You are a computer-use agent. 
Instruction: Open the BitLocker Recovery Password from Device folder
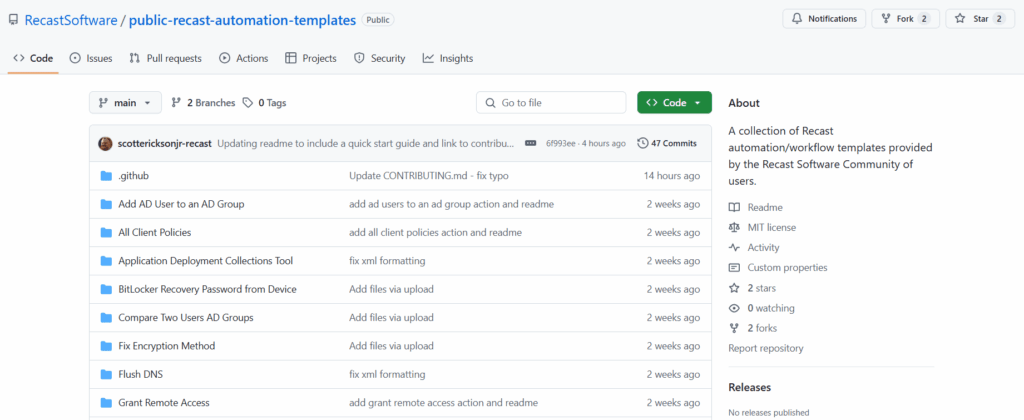[x=207, y=289]
